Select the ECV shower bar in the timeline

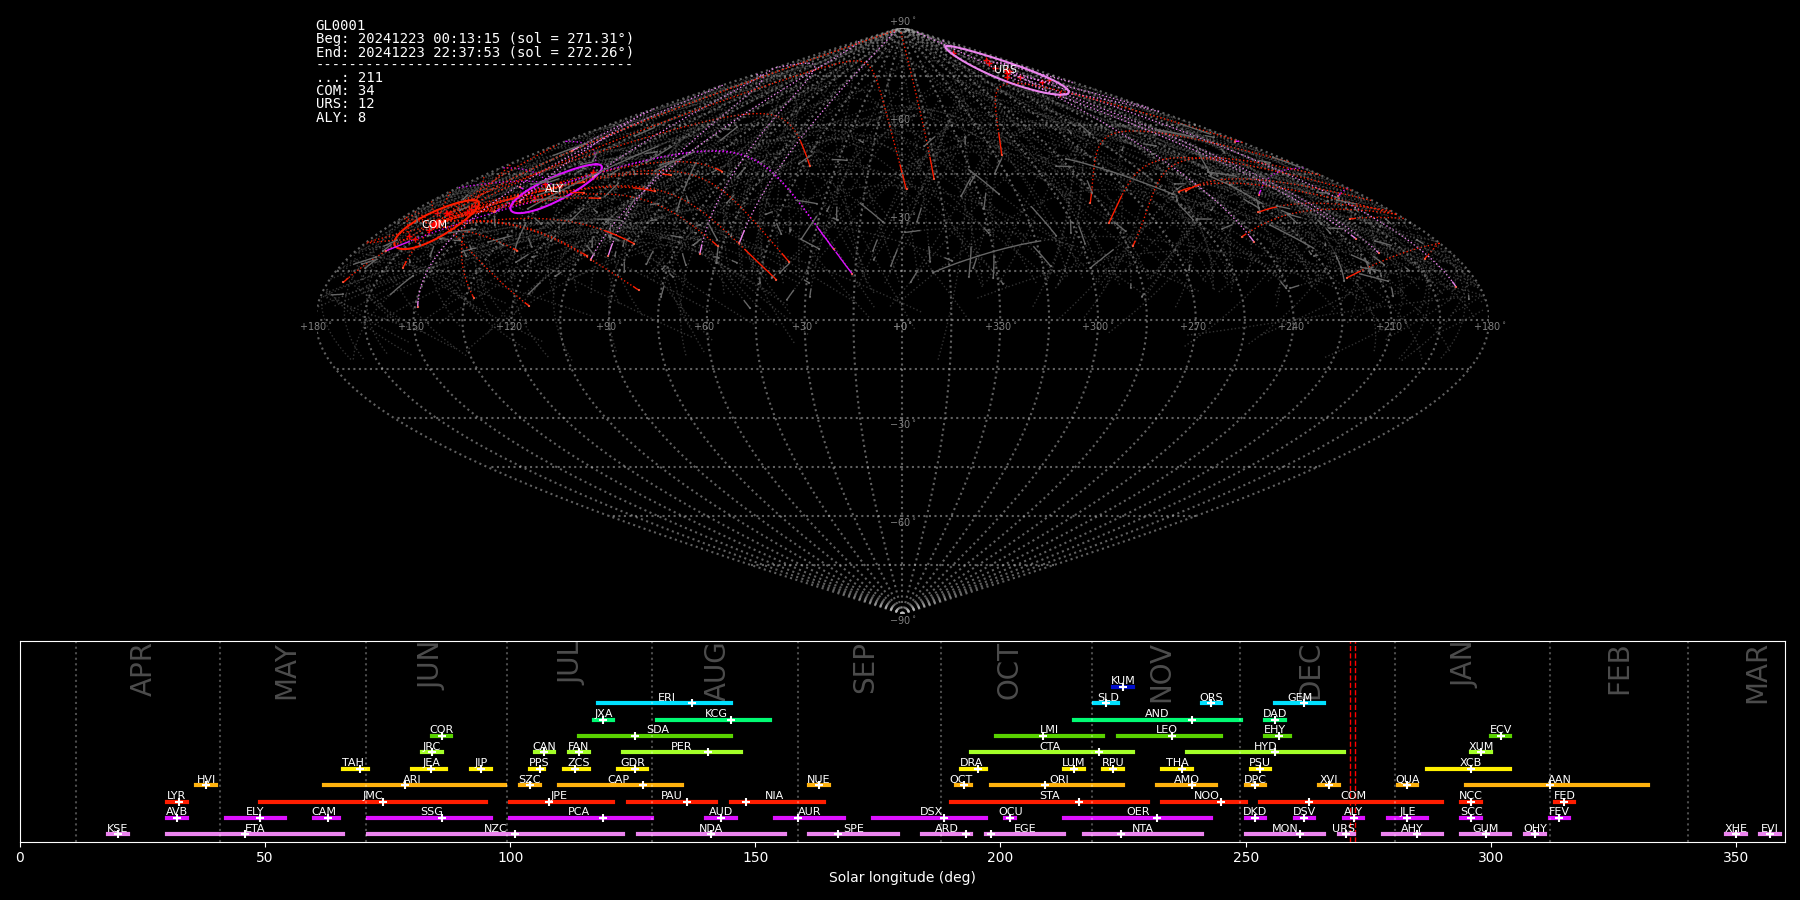pyautogui.click(x=1500, y=736)
